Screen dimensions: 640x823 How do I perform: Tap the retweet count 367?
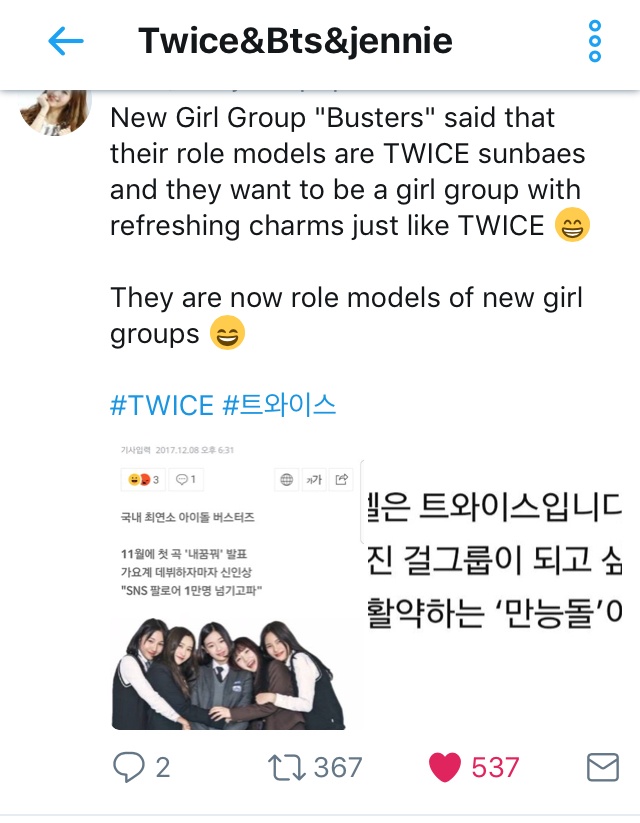click(x=338, y=767)
